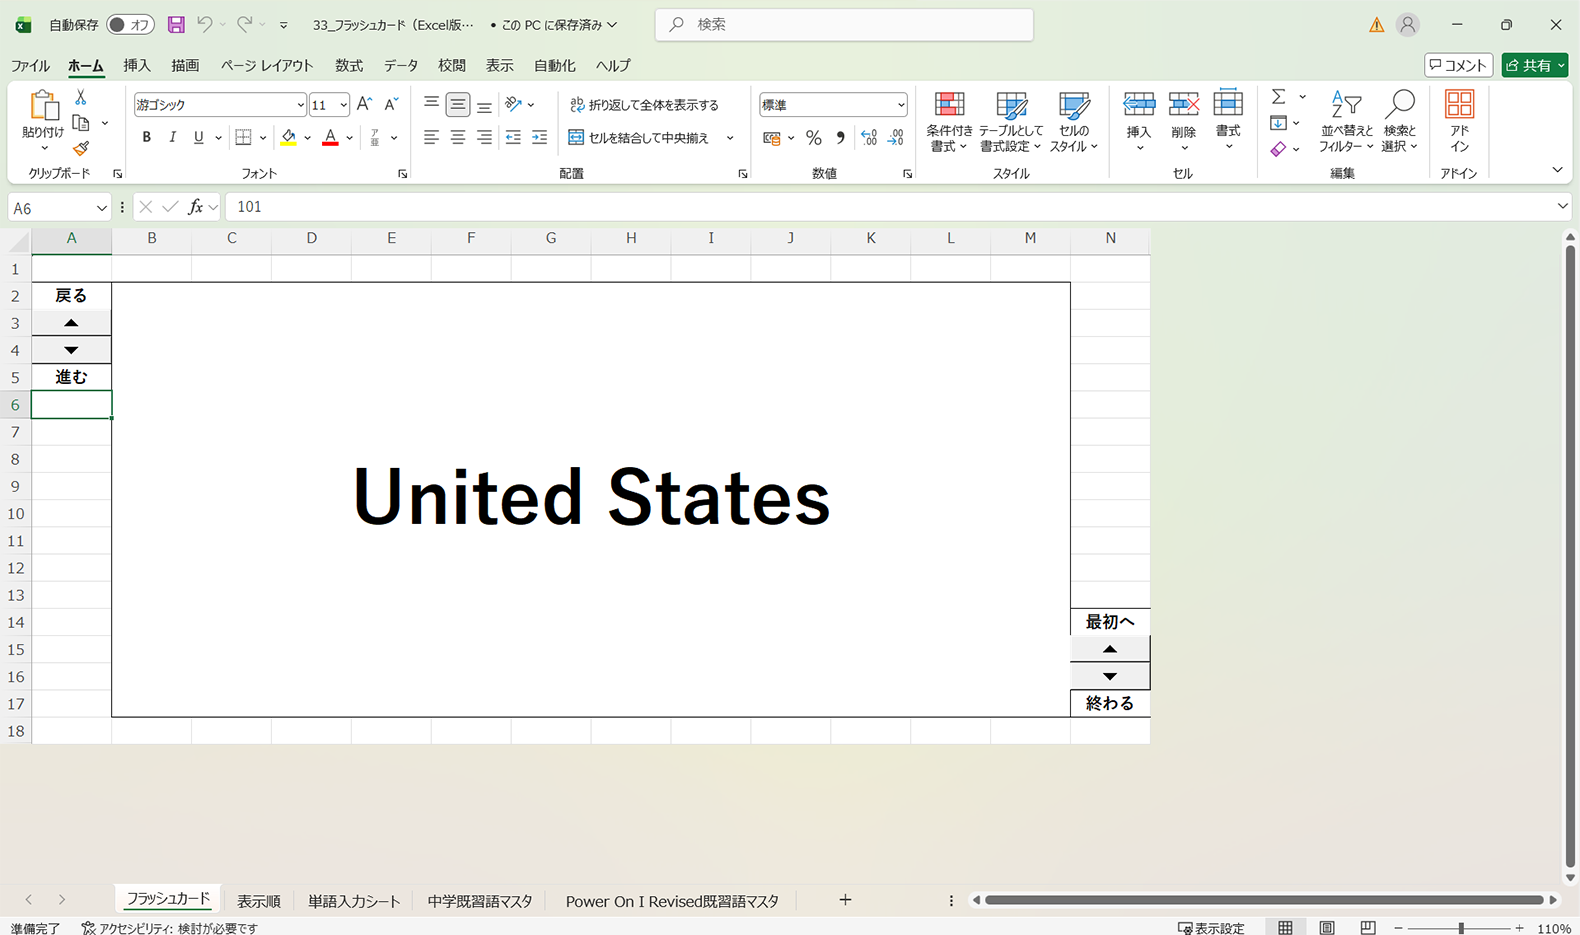Click the AutoSum sigma icon

[x=1278, y=97]
